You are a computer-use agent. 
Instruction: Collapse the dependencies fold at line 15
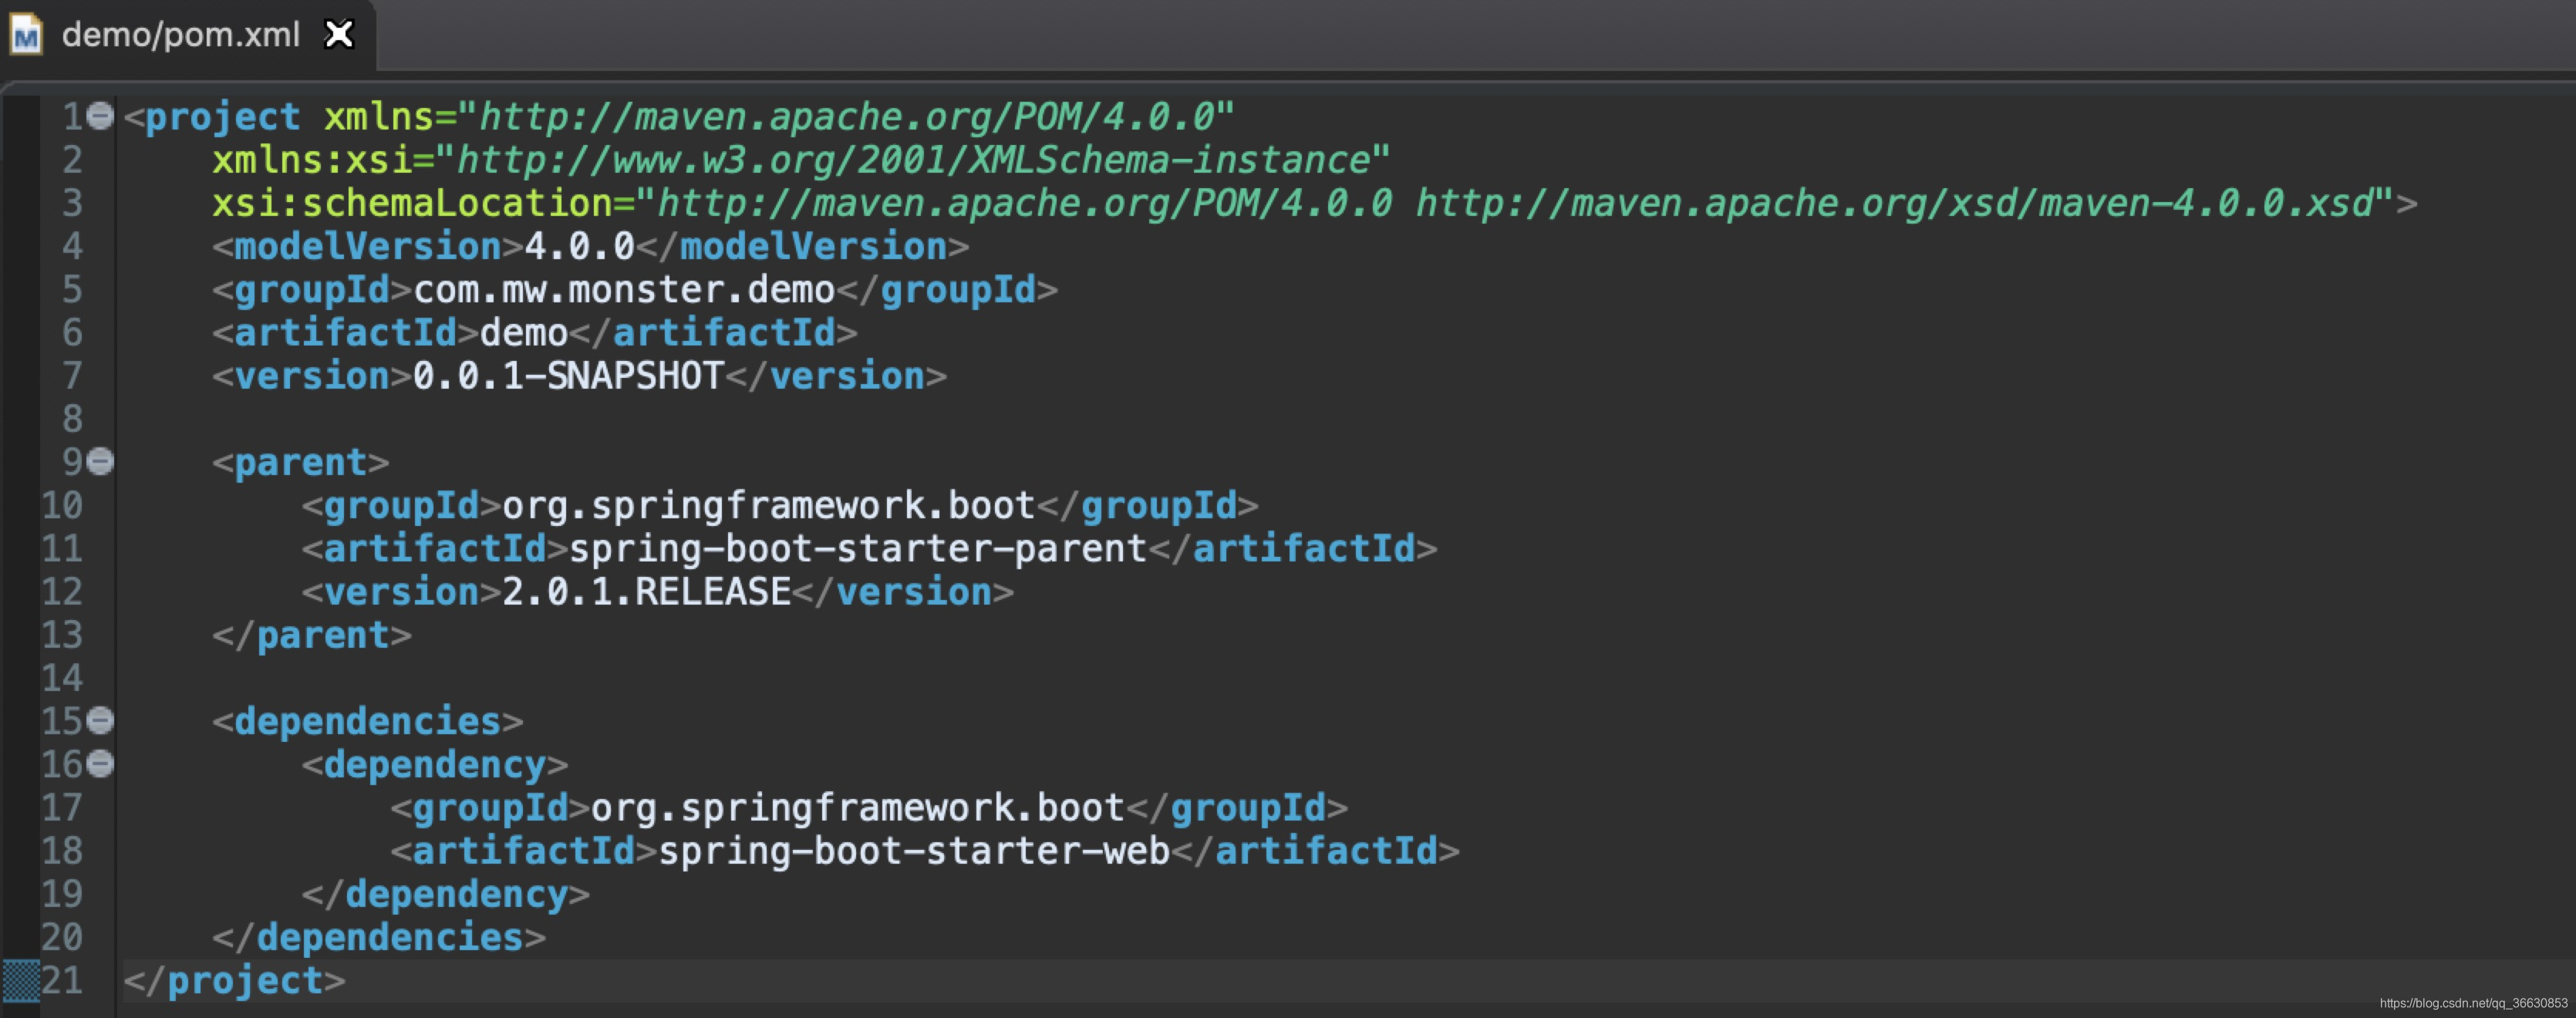pos(100,720)
